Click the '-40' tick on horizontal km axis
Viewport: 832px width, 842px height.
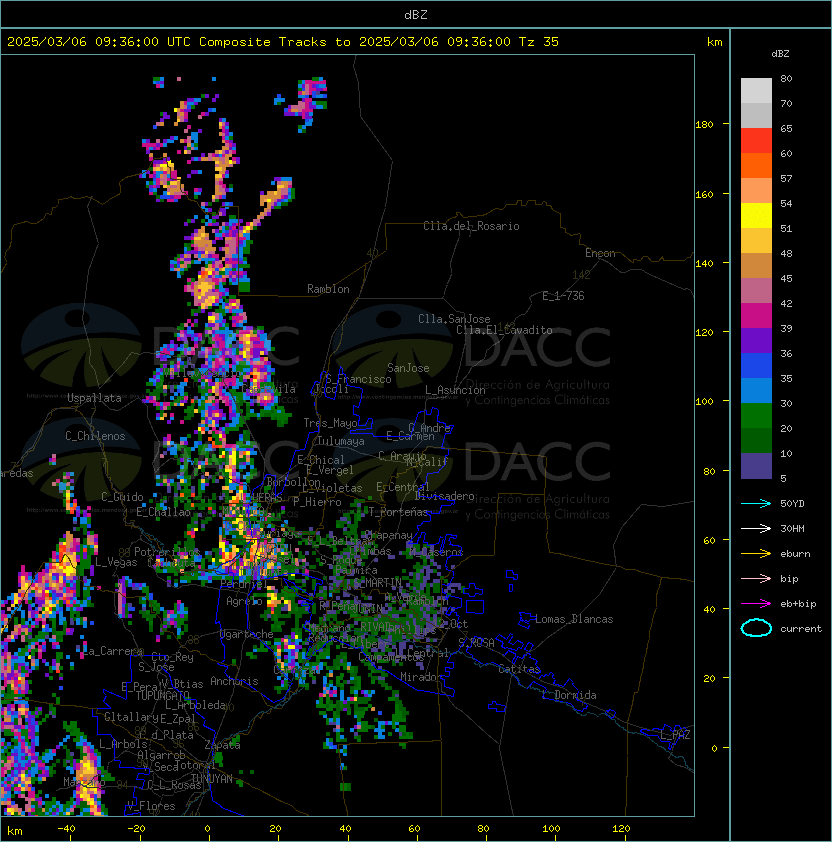[x=66, y=829]
